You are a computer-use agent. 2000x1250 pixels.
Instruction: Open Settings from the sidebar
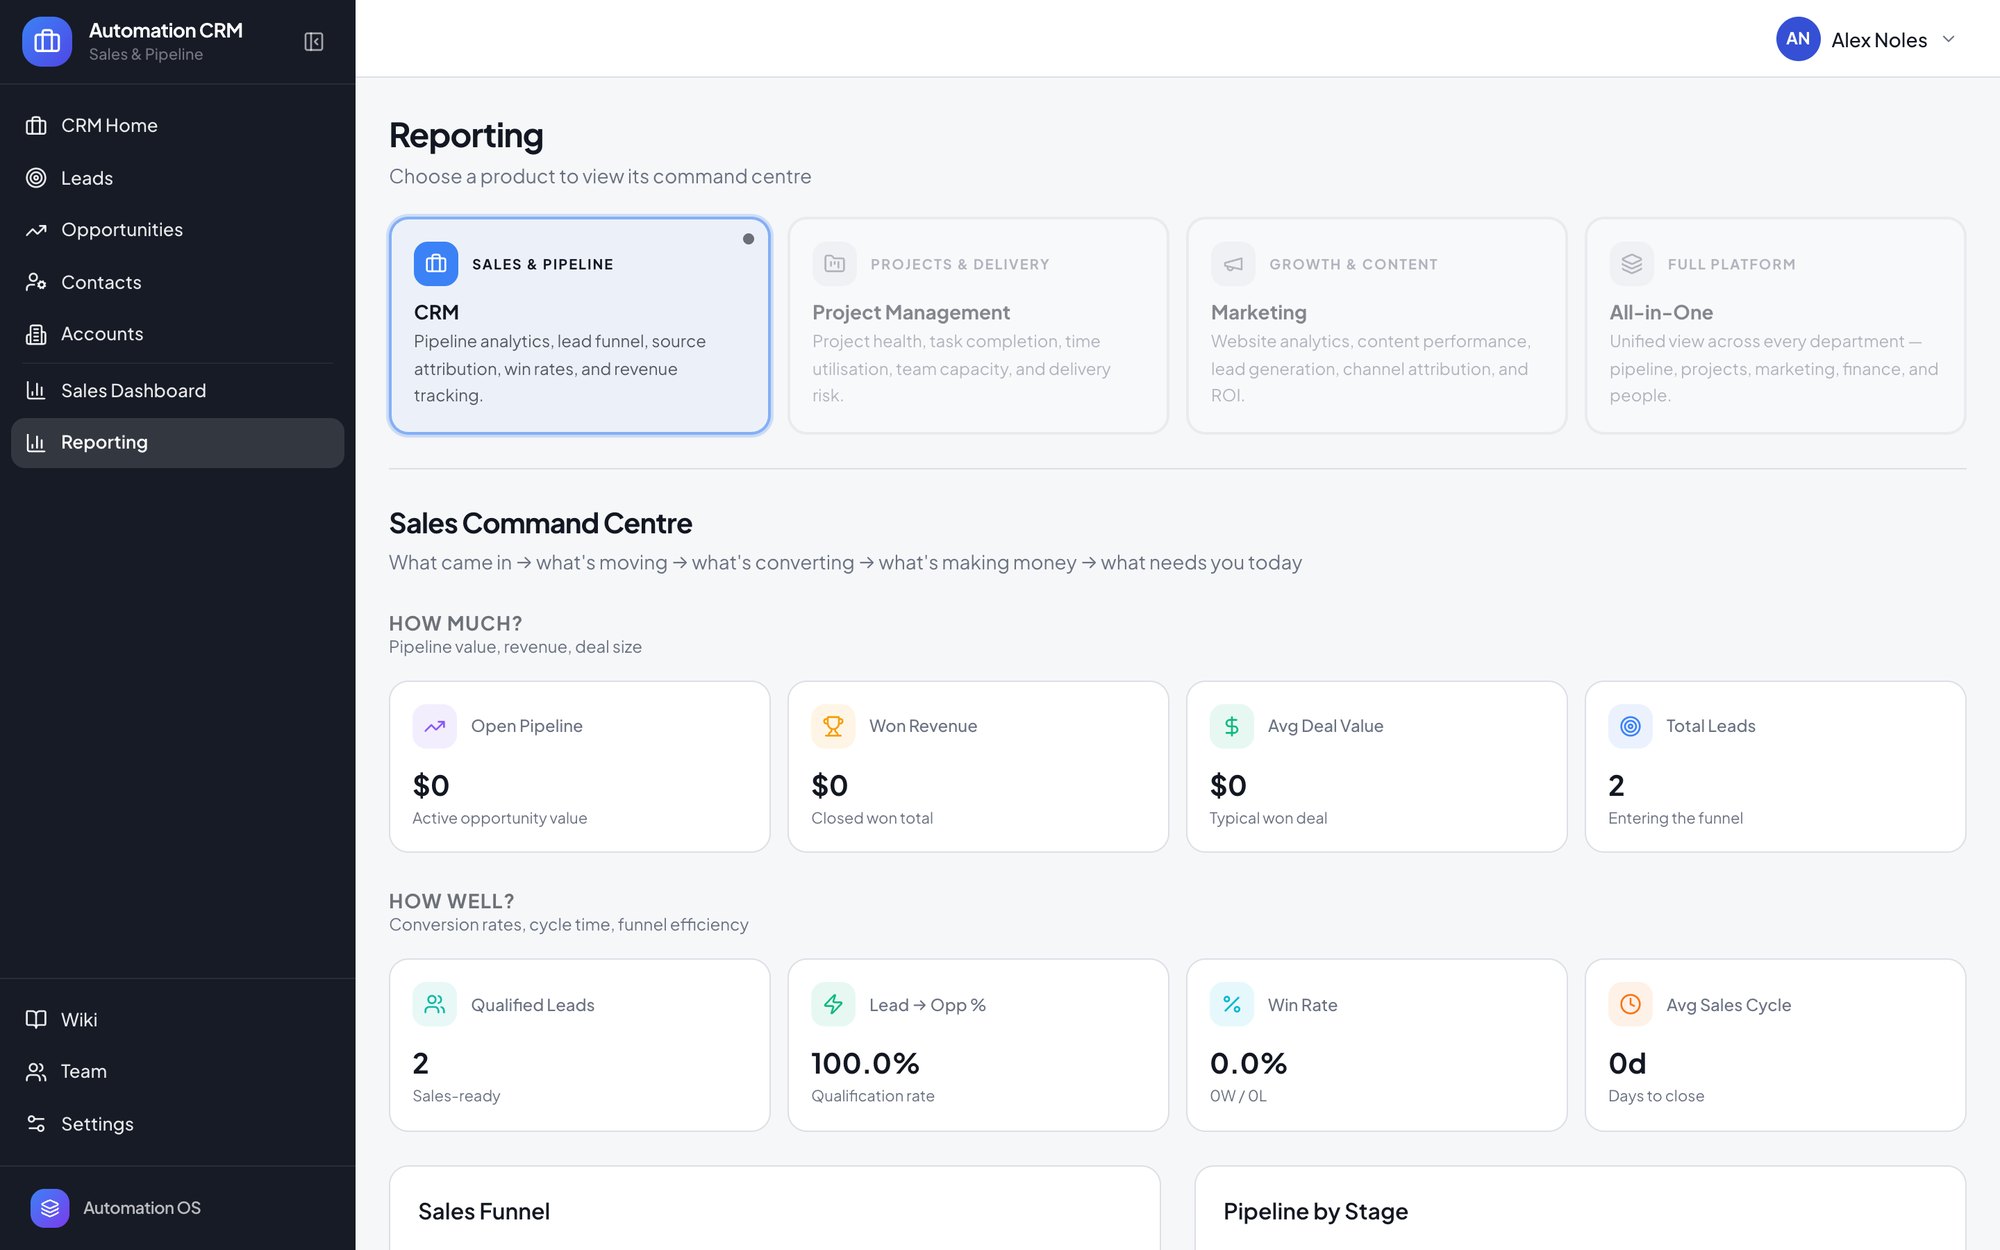coord(177,1124)
